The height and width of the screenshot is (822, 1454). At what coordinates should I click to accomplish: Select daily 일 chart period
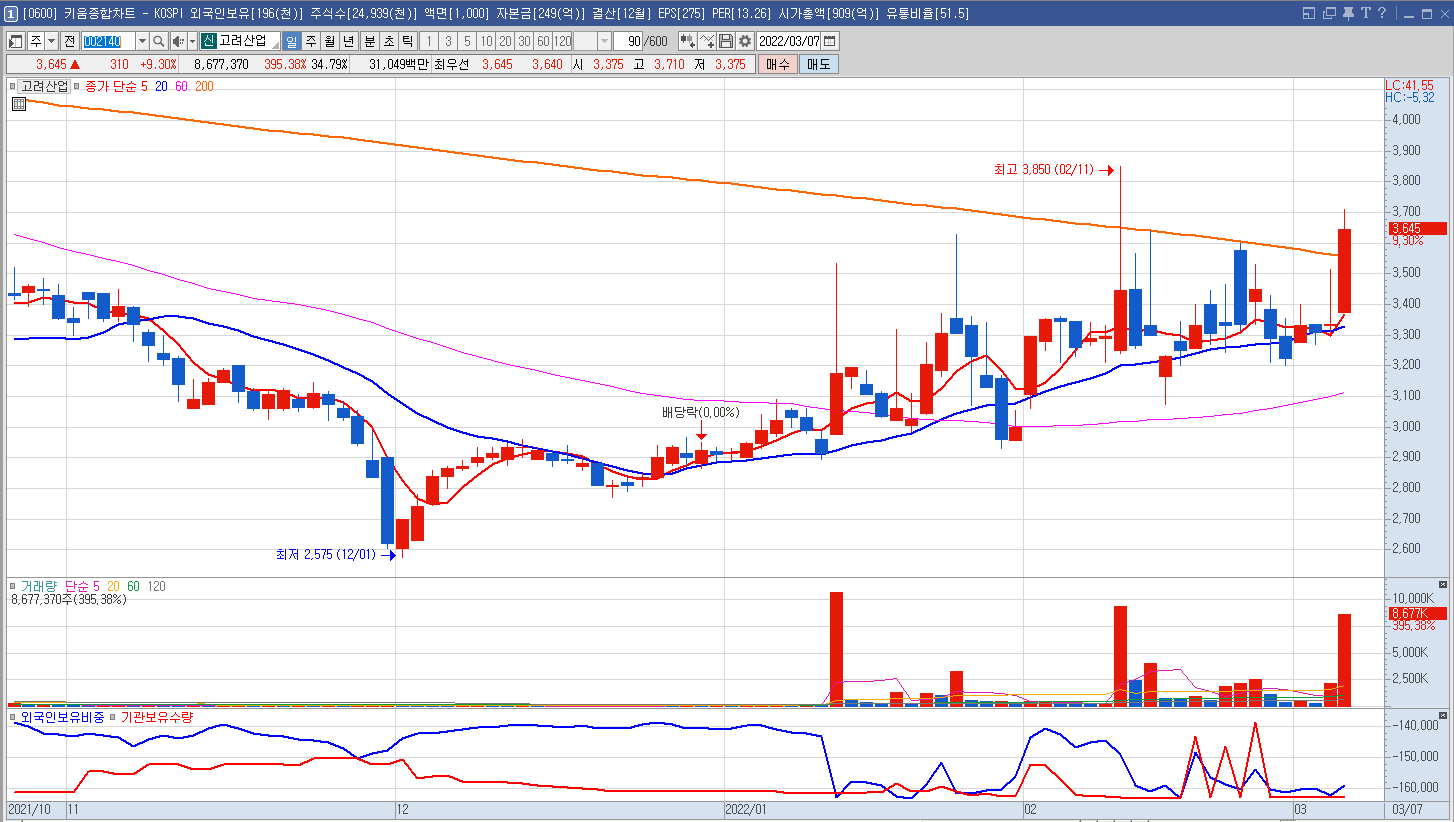pyautogui.click(x=292, y=41)
